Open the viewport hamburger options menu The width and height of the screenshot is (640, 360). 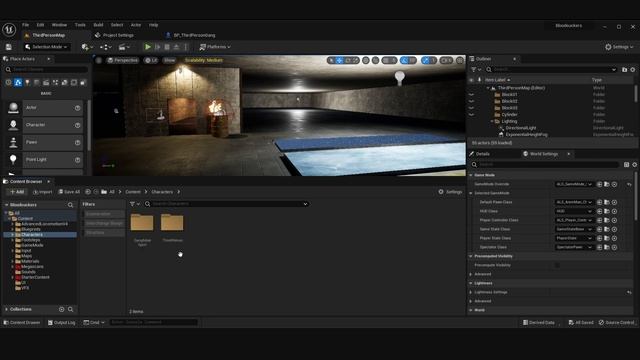99,60
